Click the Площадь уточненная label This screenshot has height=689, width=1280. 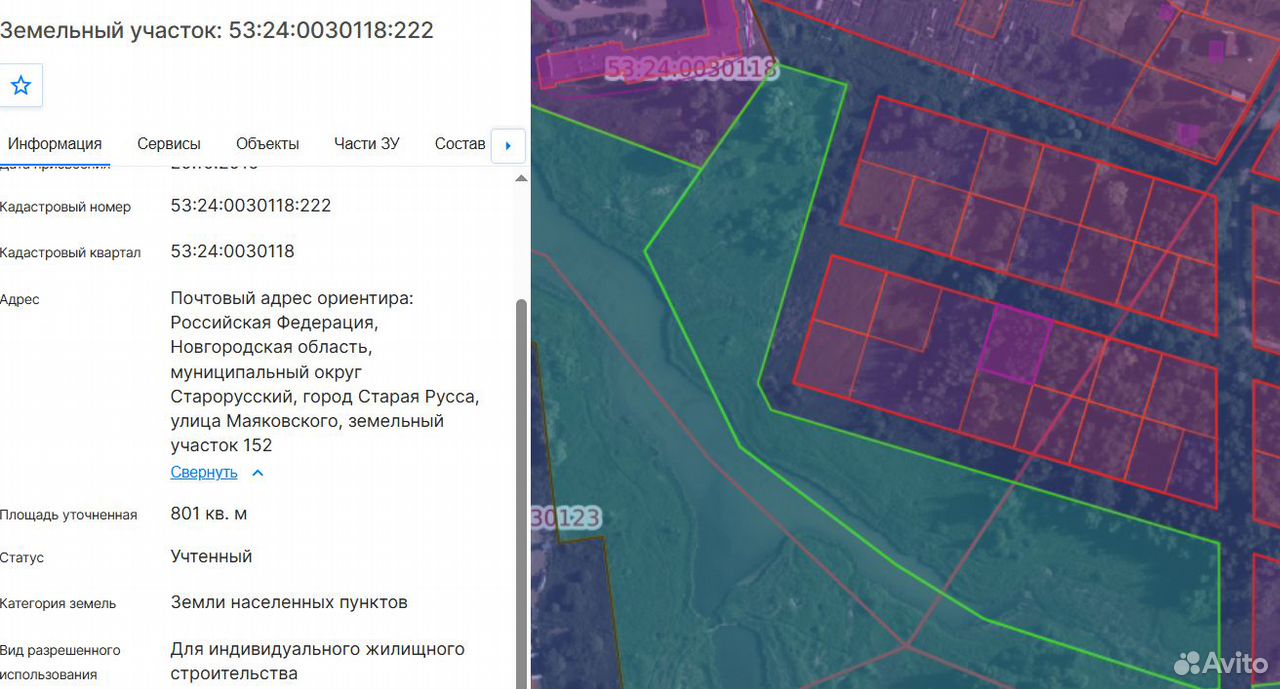[69, 515]
